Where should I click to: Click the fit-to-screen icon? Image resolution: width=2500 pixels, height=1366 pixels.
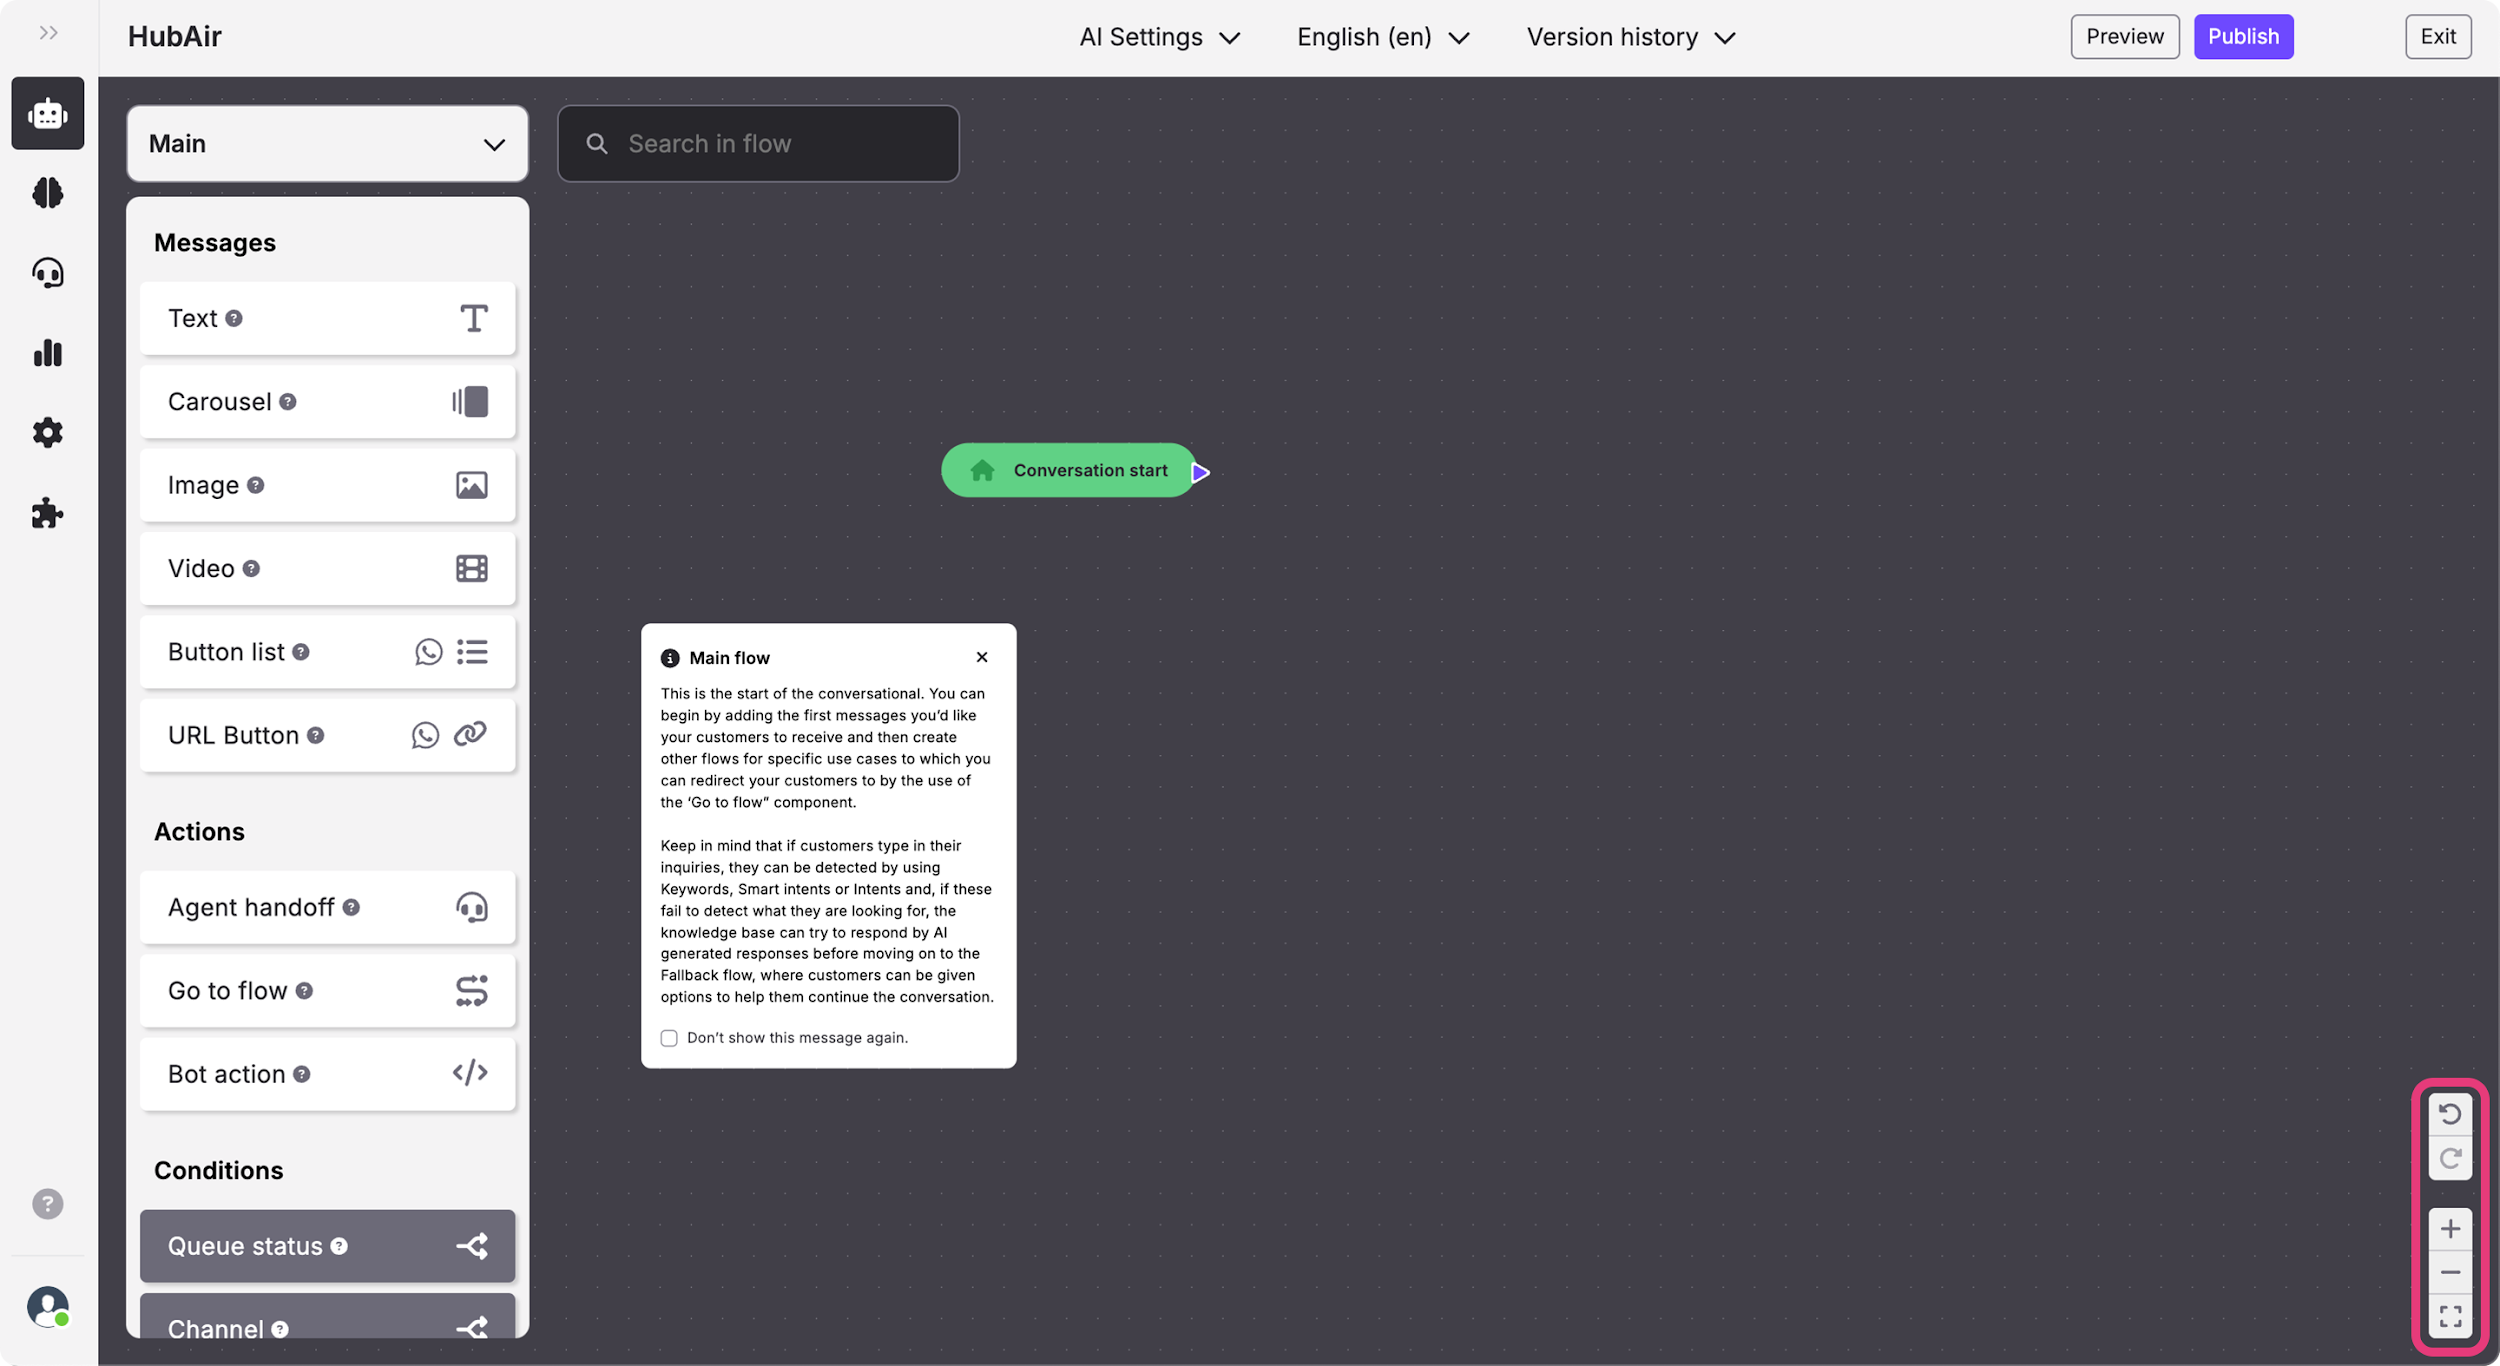coord(2449,1316)
